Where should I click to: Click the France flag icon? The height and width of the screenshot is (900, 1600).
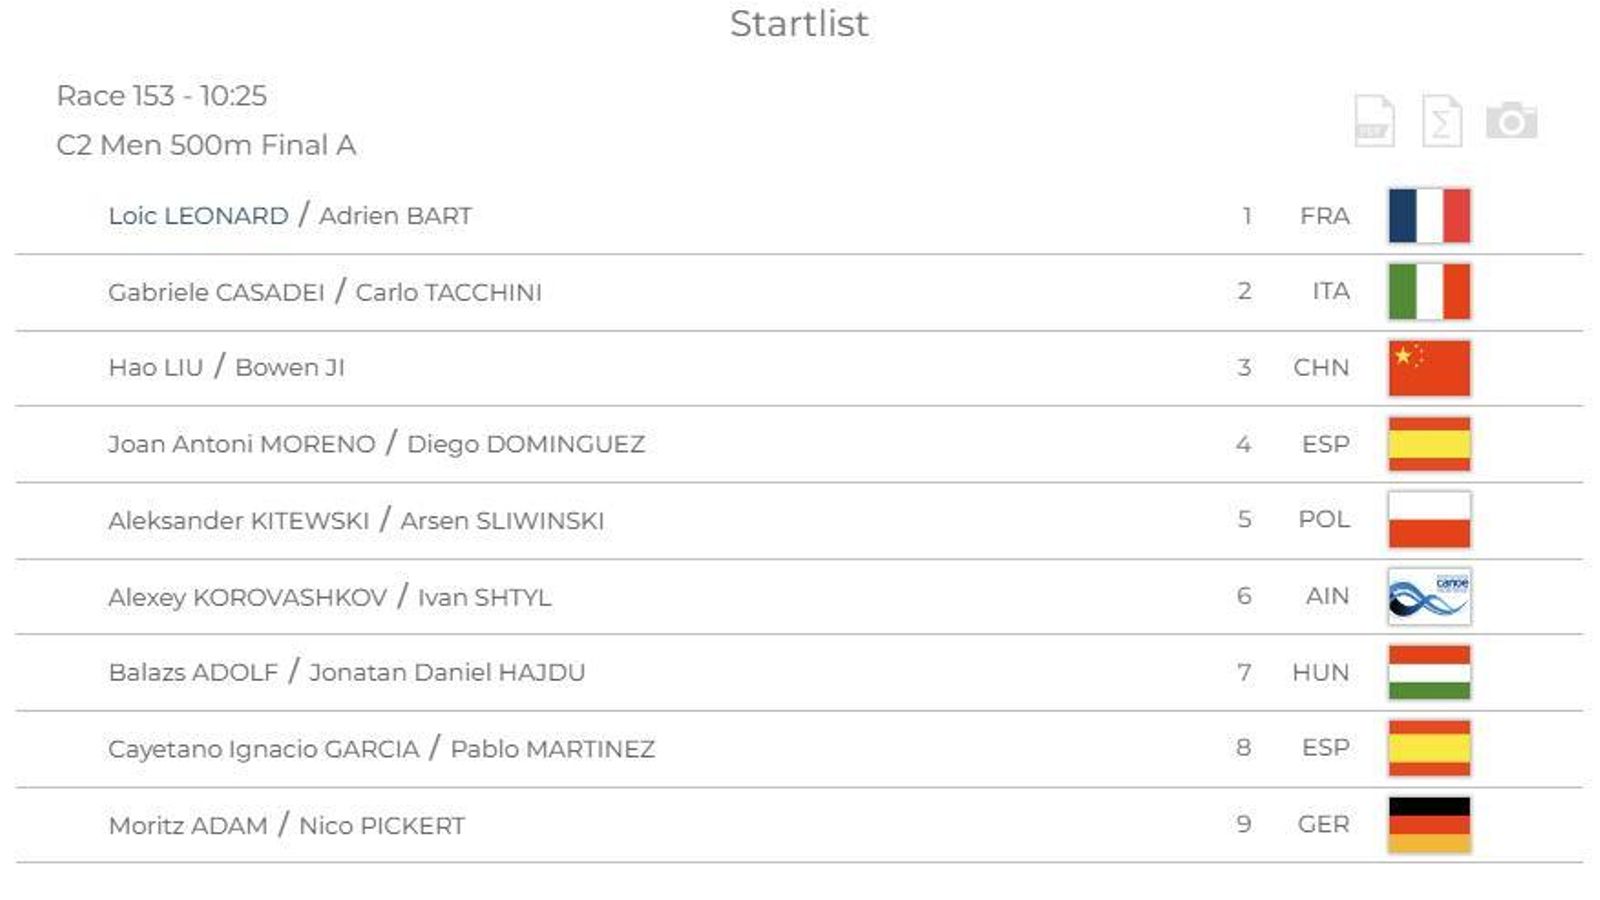[1429, 216]
